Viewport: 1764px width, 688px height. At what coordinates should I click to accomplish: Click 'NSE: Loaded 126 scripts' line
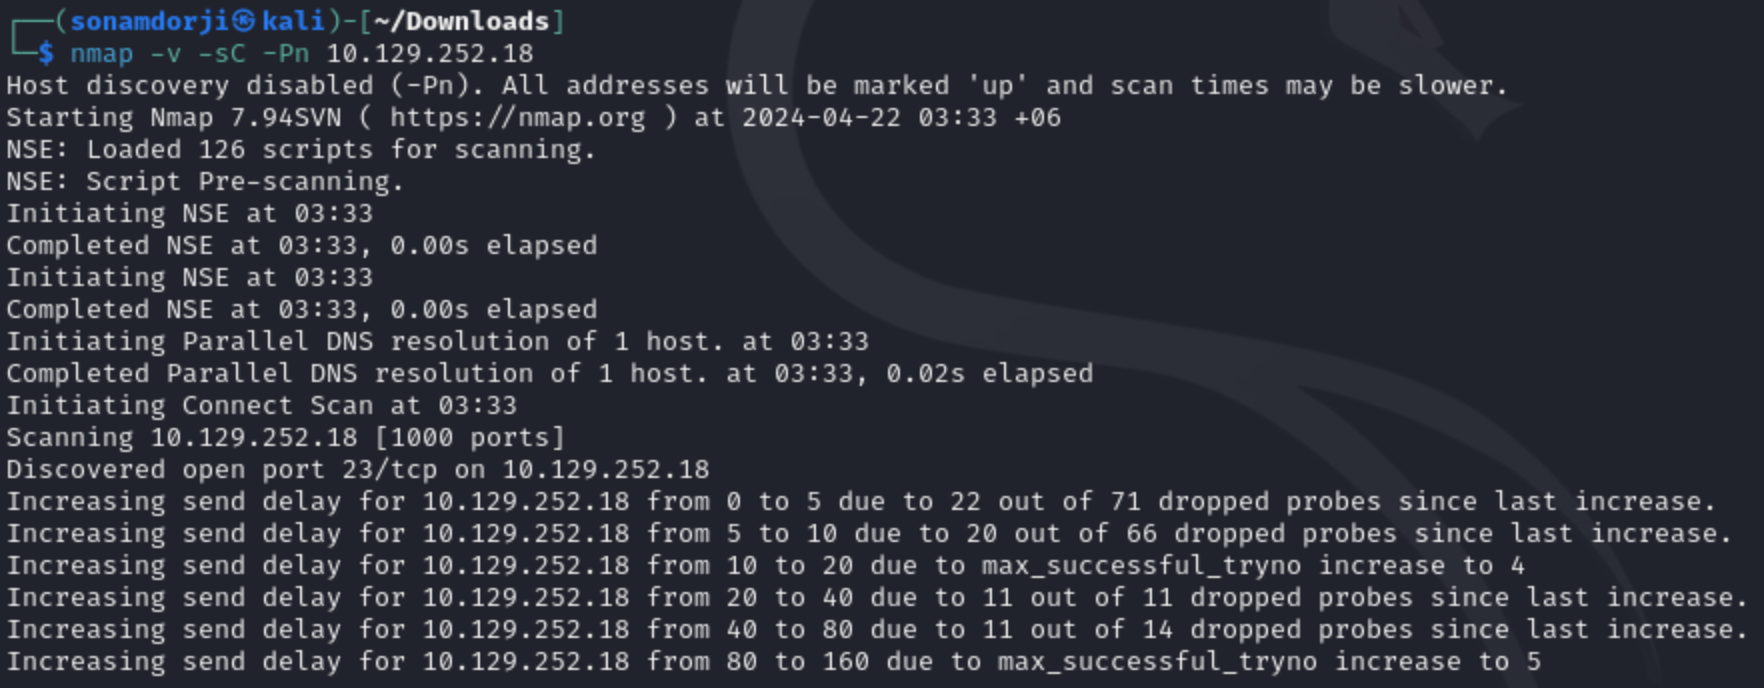coord(301,149)
